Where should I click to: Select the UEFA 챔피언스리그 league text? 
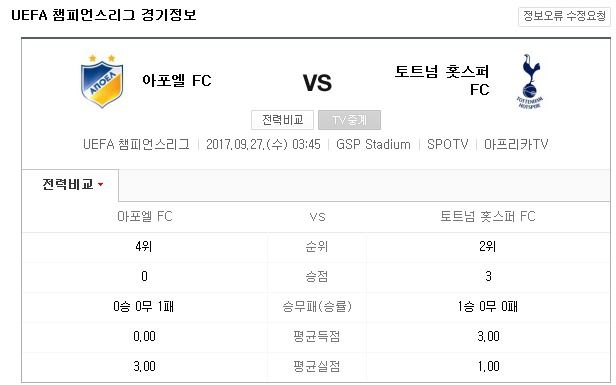pyautogui.click(x=136, y=144)
